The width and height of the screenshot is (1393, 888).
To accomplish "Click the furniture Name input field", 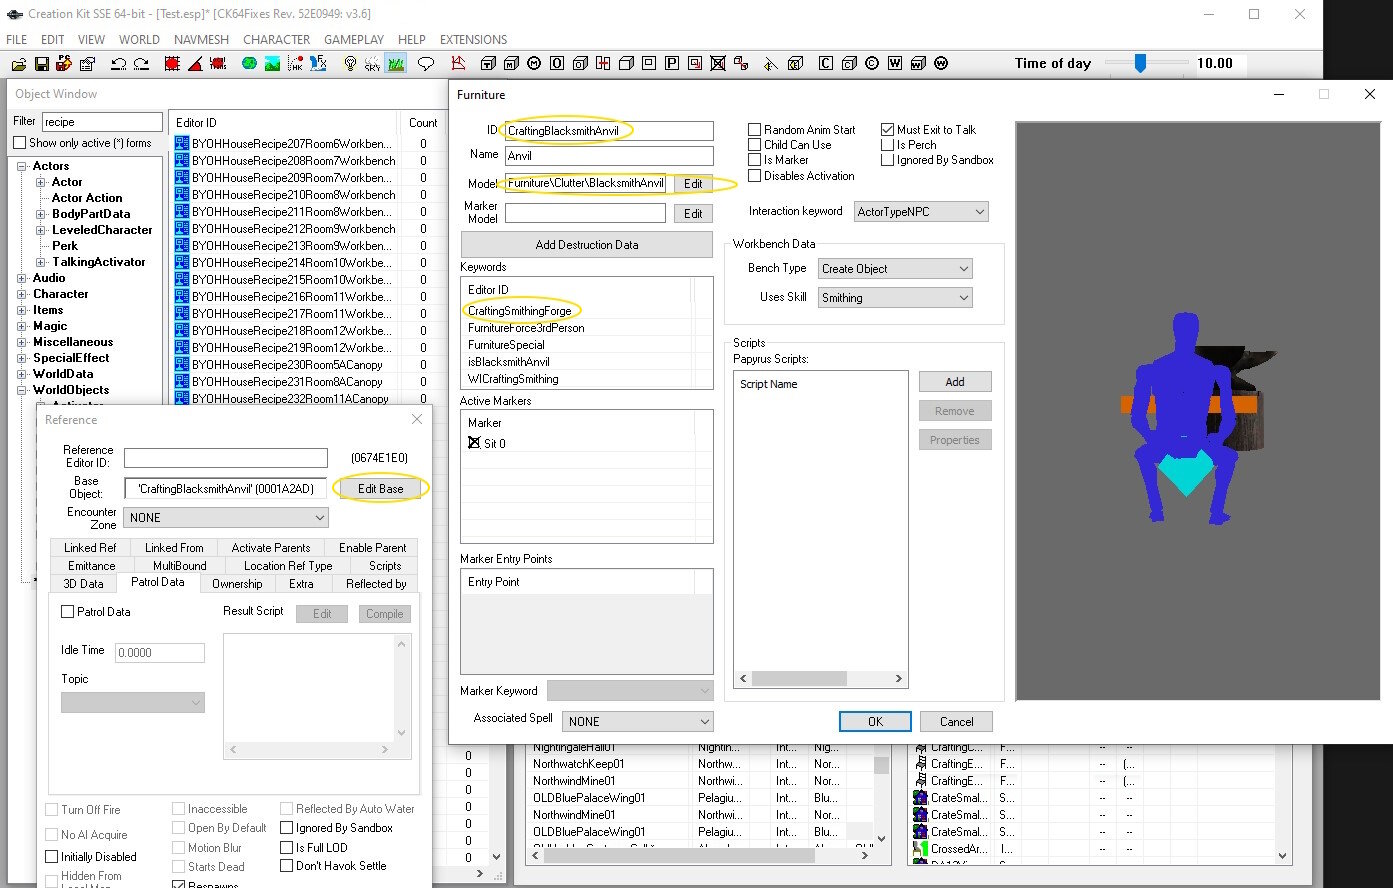I will [x=609, y=156].
